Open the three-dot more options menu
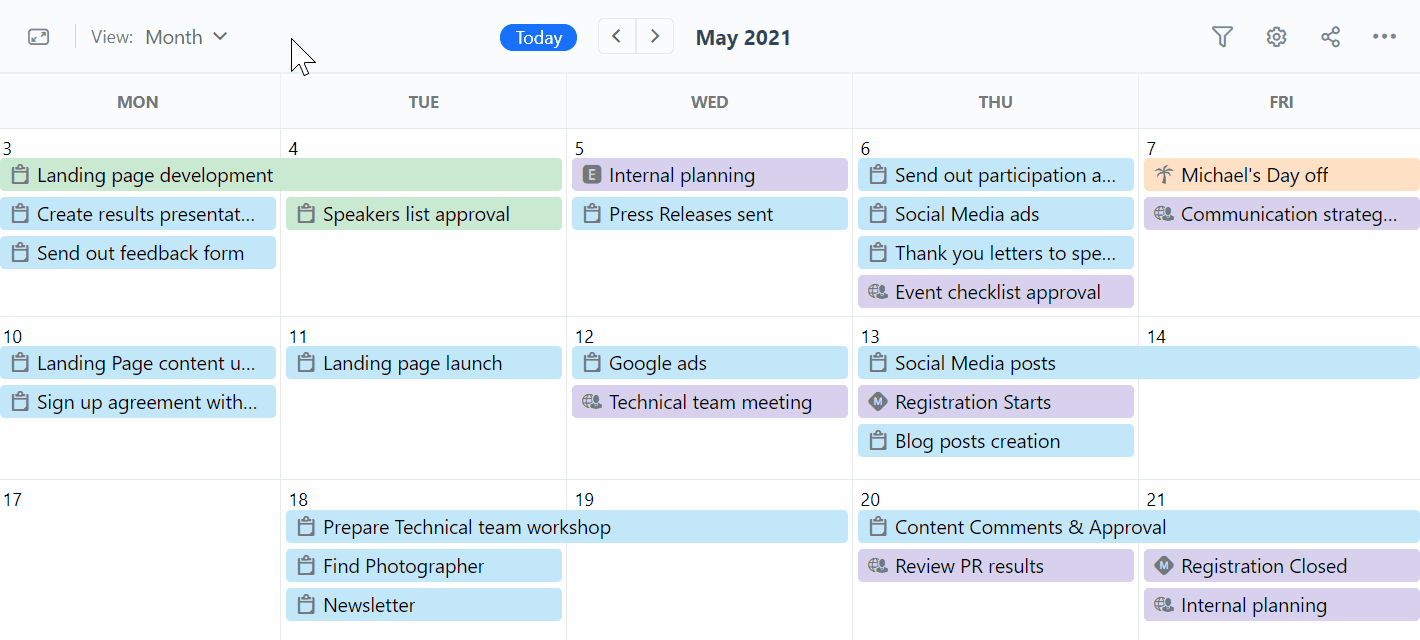The image size is (1420, 640). click(1384, 37)
